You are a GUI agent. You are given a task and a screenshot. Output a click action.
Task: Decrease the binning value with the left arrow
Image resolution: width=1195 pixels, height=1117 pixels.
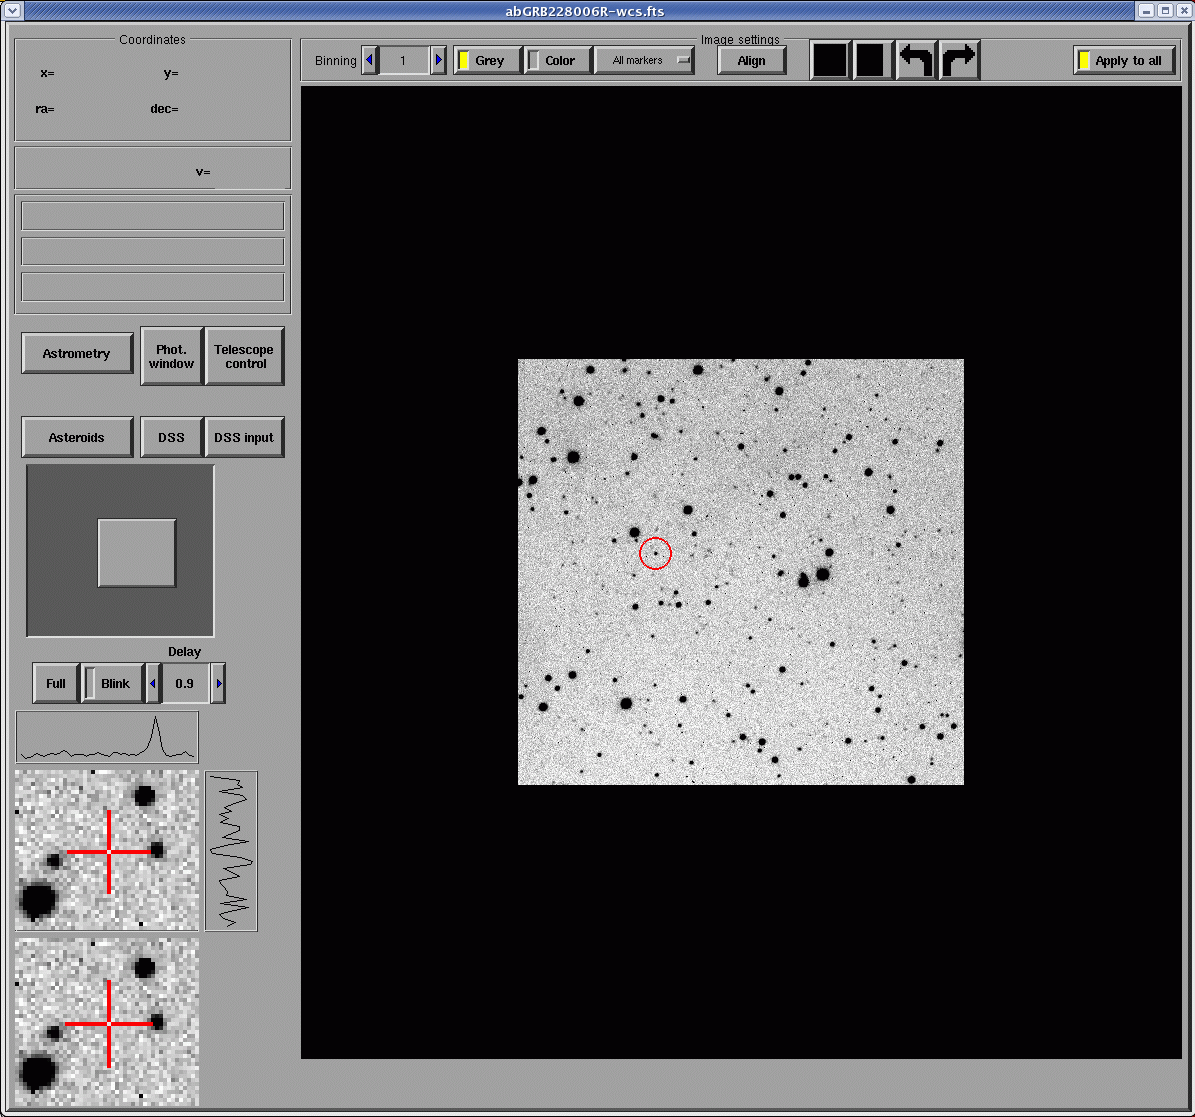(370, 60)
